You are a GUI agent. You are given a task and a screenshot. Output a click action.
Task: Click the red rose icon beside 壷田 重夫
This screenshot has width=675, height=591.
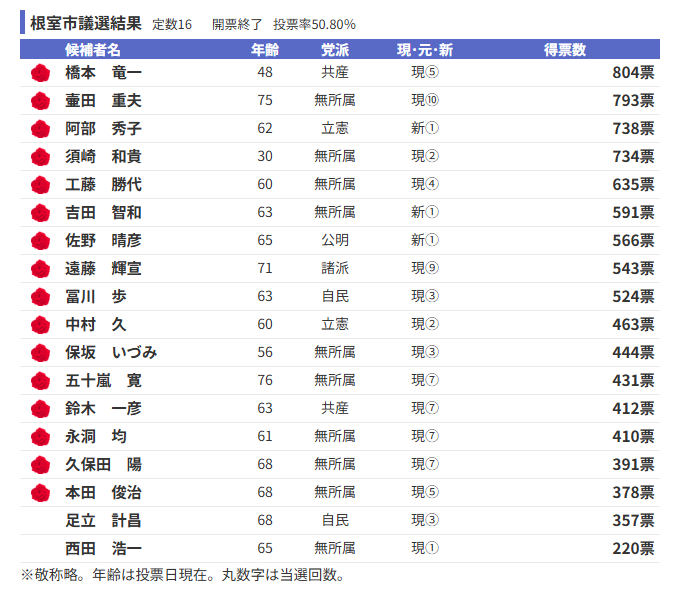pos(40,101)
